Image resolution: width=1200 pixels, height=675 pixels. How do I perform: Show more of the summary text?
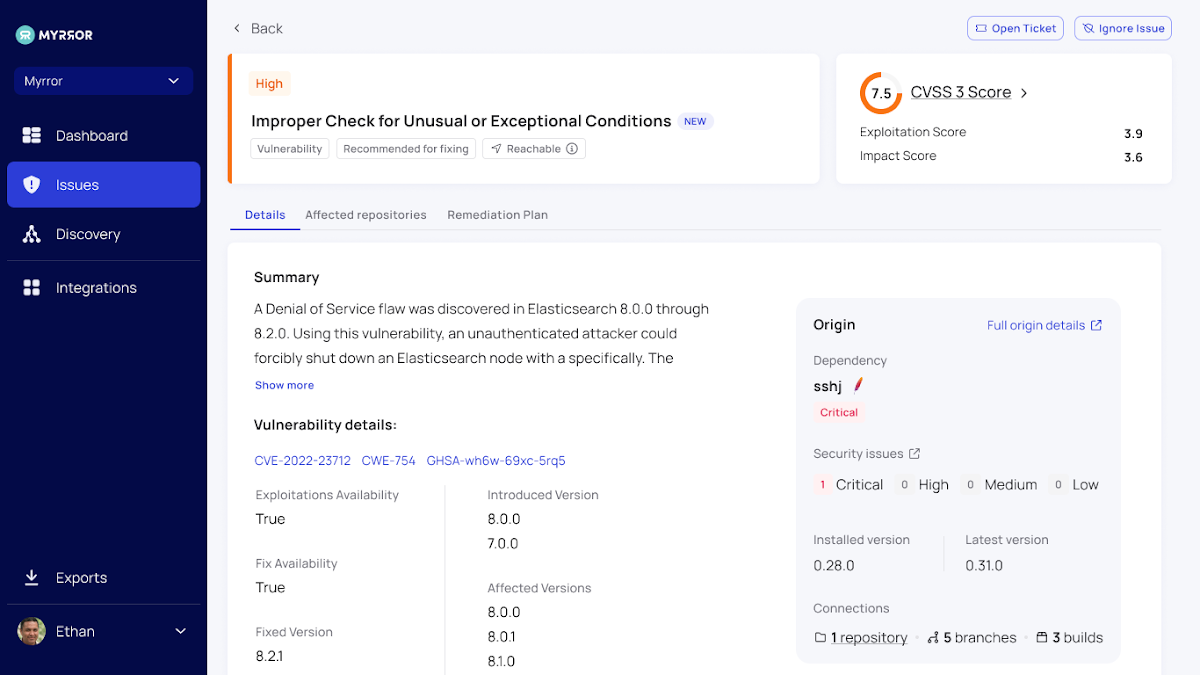tap(284, 385)
